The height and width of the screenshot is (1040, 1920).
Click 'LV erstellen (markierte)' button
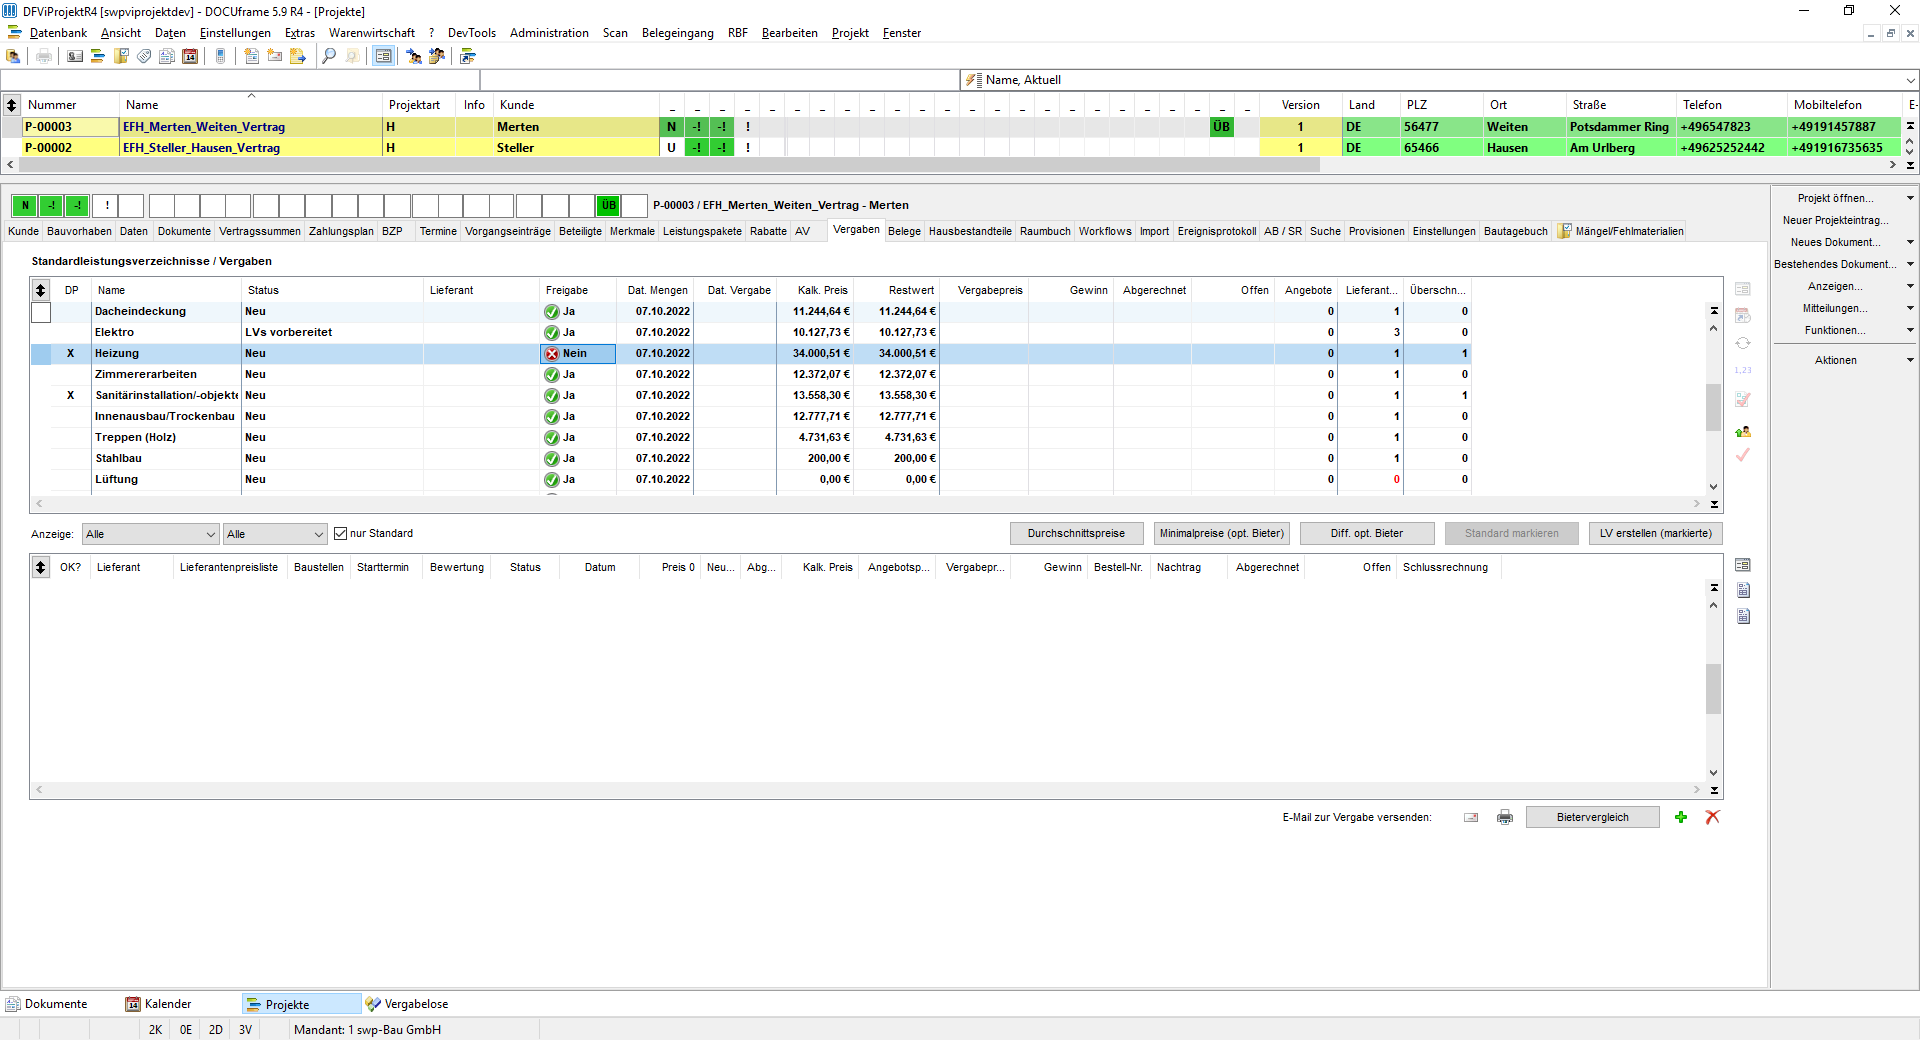coord(1655,533)
